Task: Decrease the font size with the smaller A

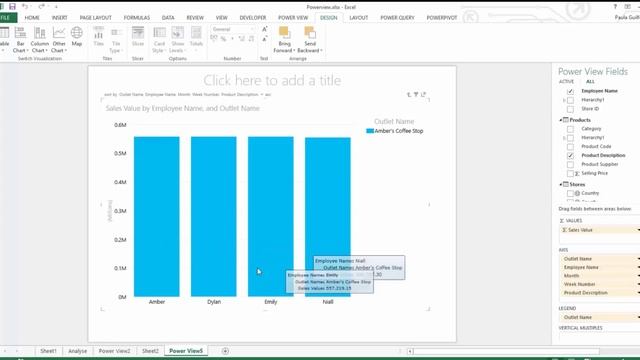Action: coord(264,39)
